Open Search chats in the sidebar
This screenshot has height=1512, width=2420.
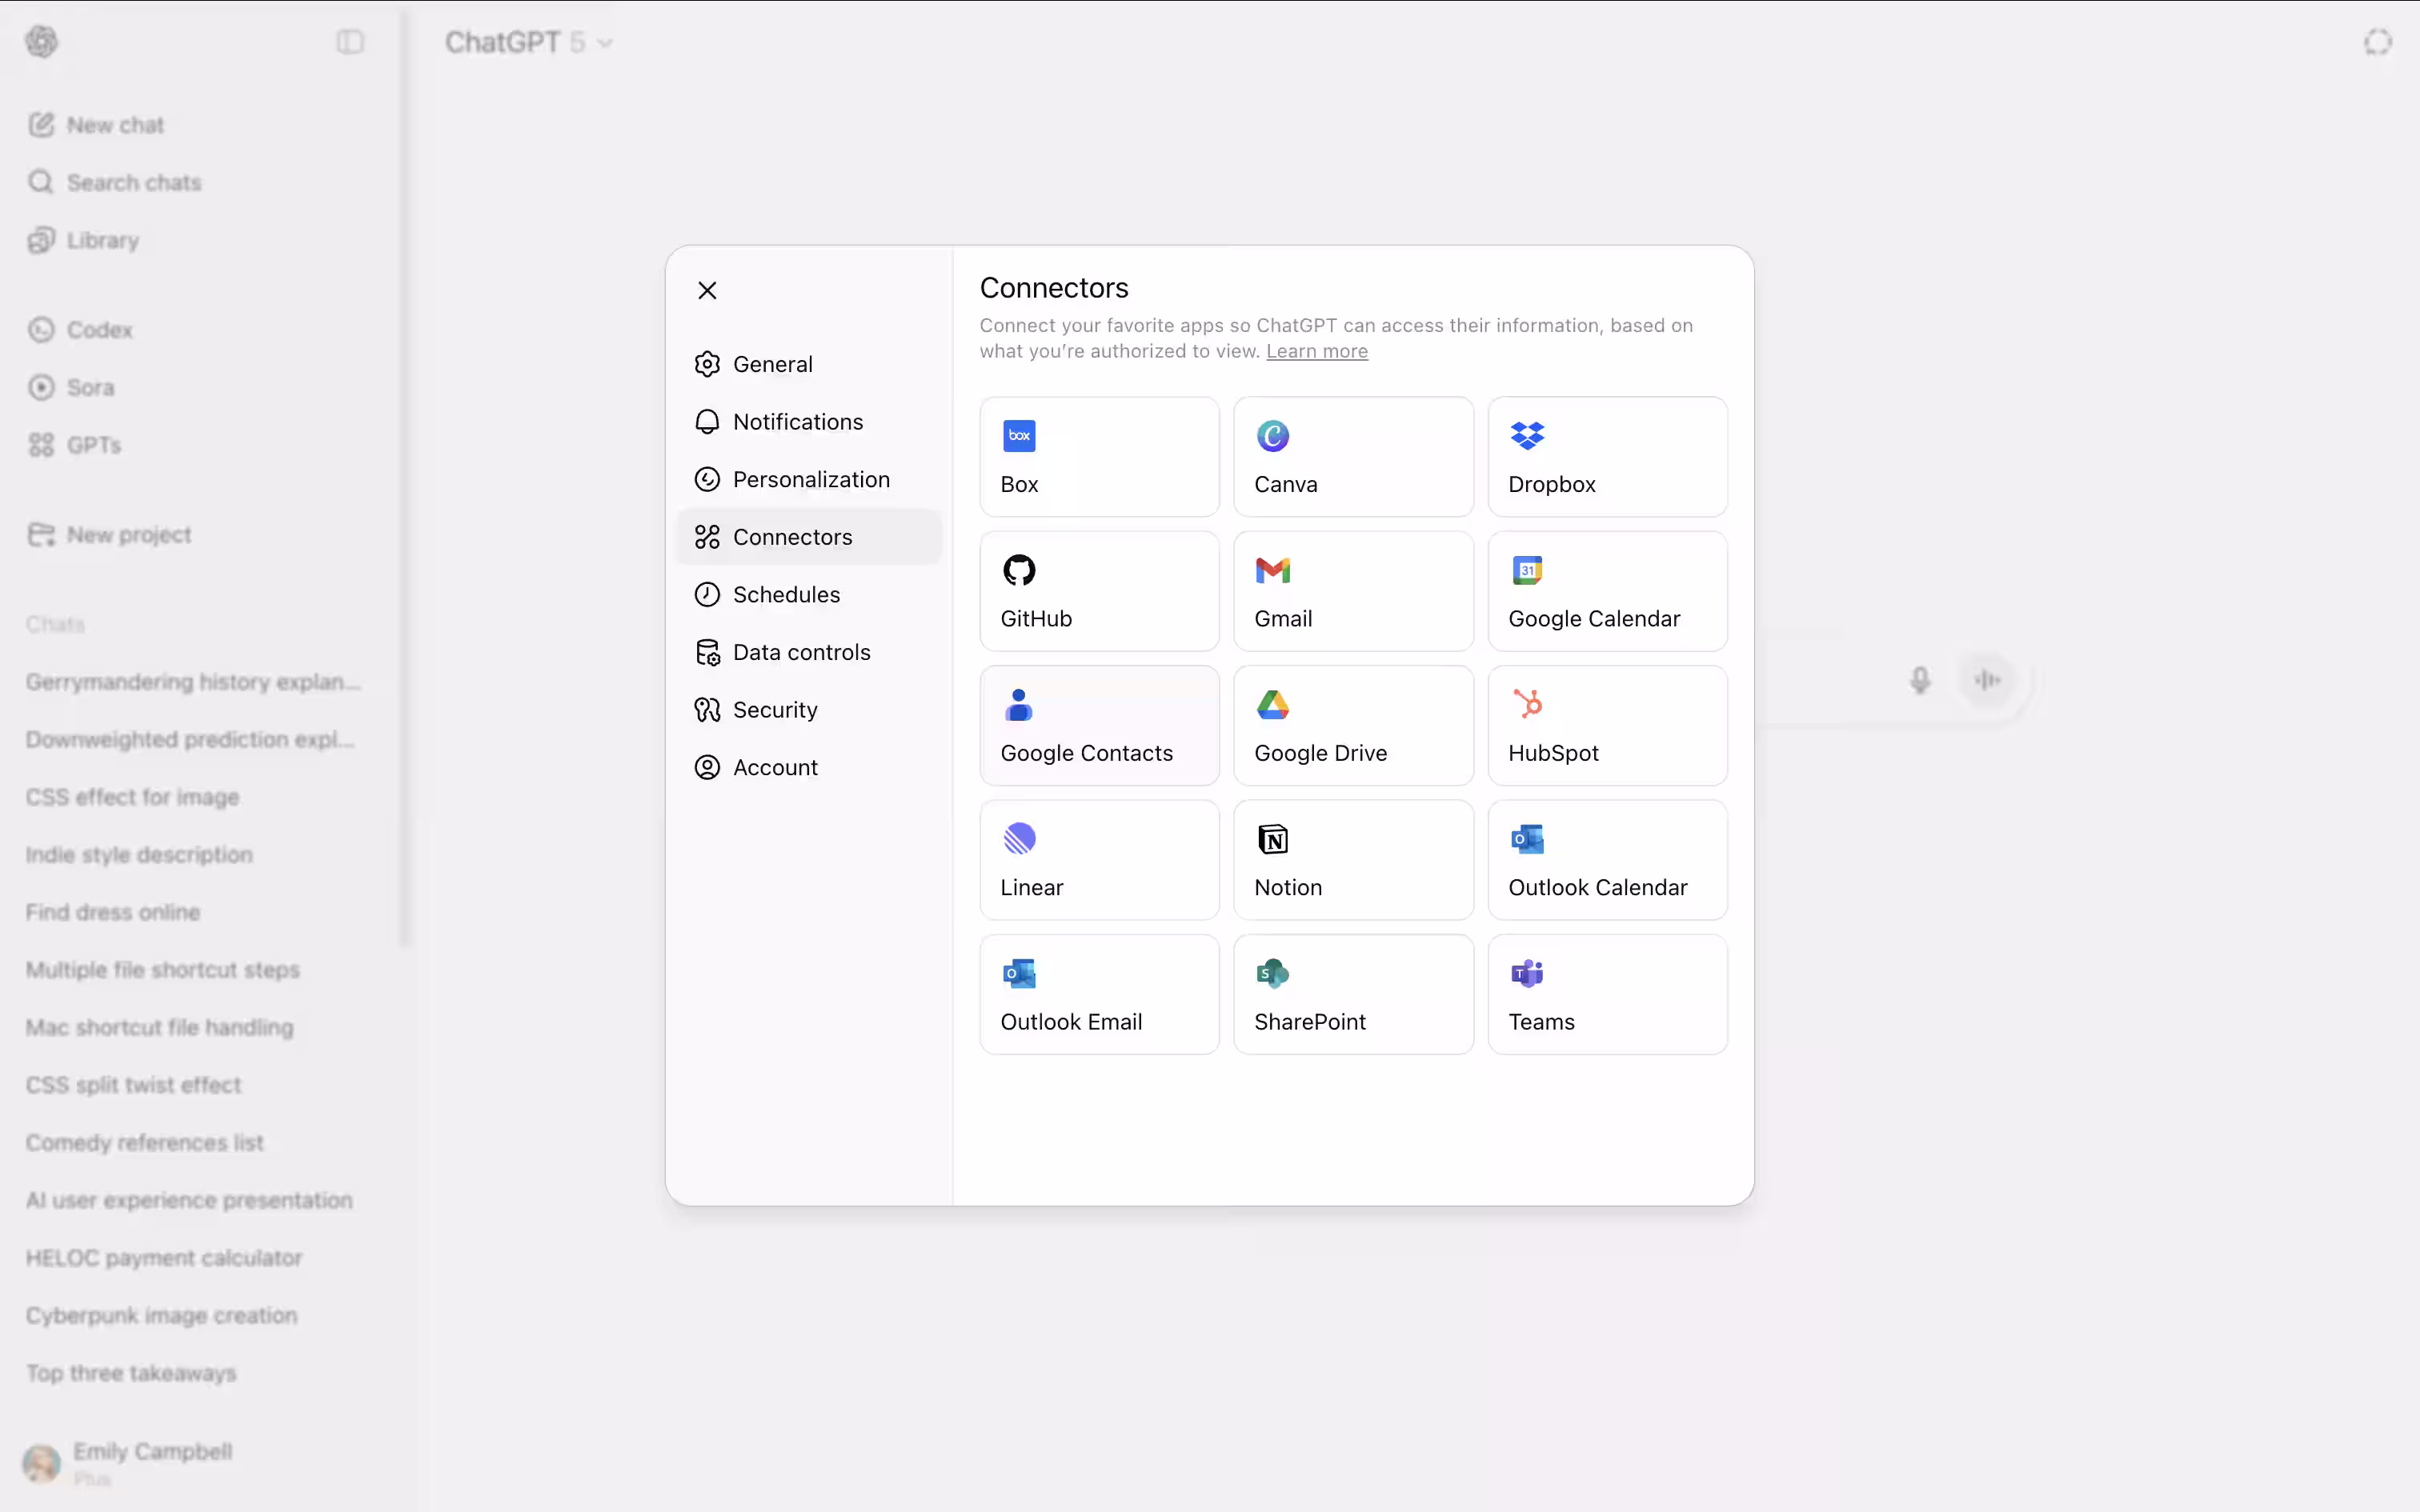pyautogui.click(x=115, y=182)
